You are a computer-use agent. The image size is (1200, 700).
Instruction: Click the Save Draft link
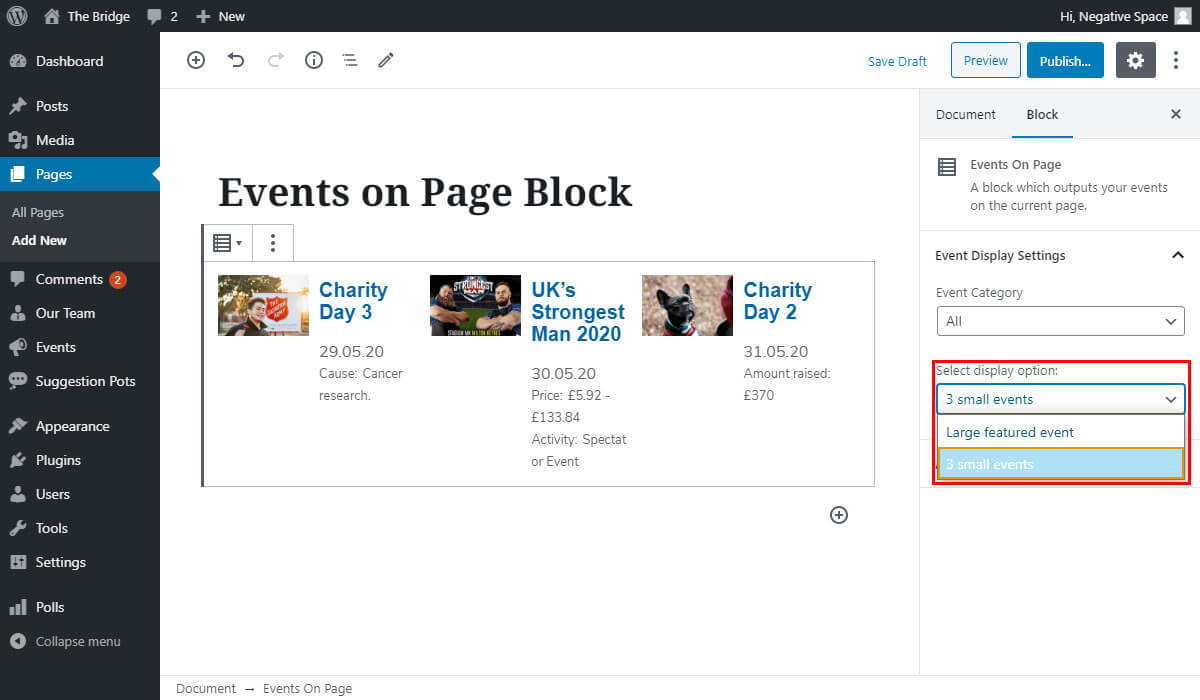897,61
